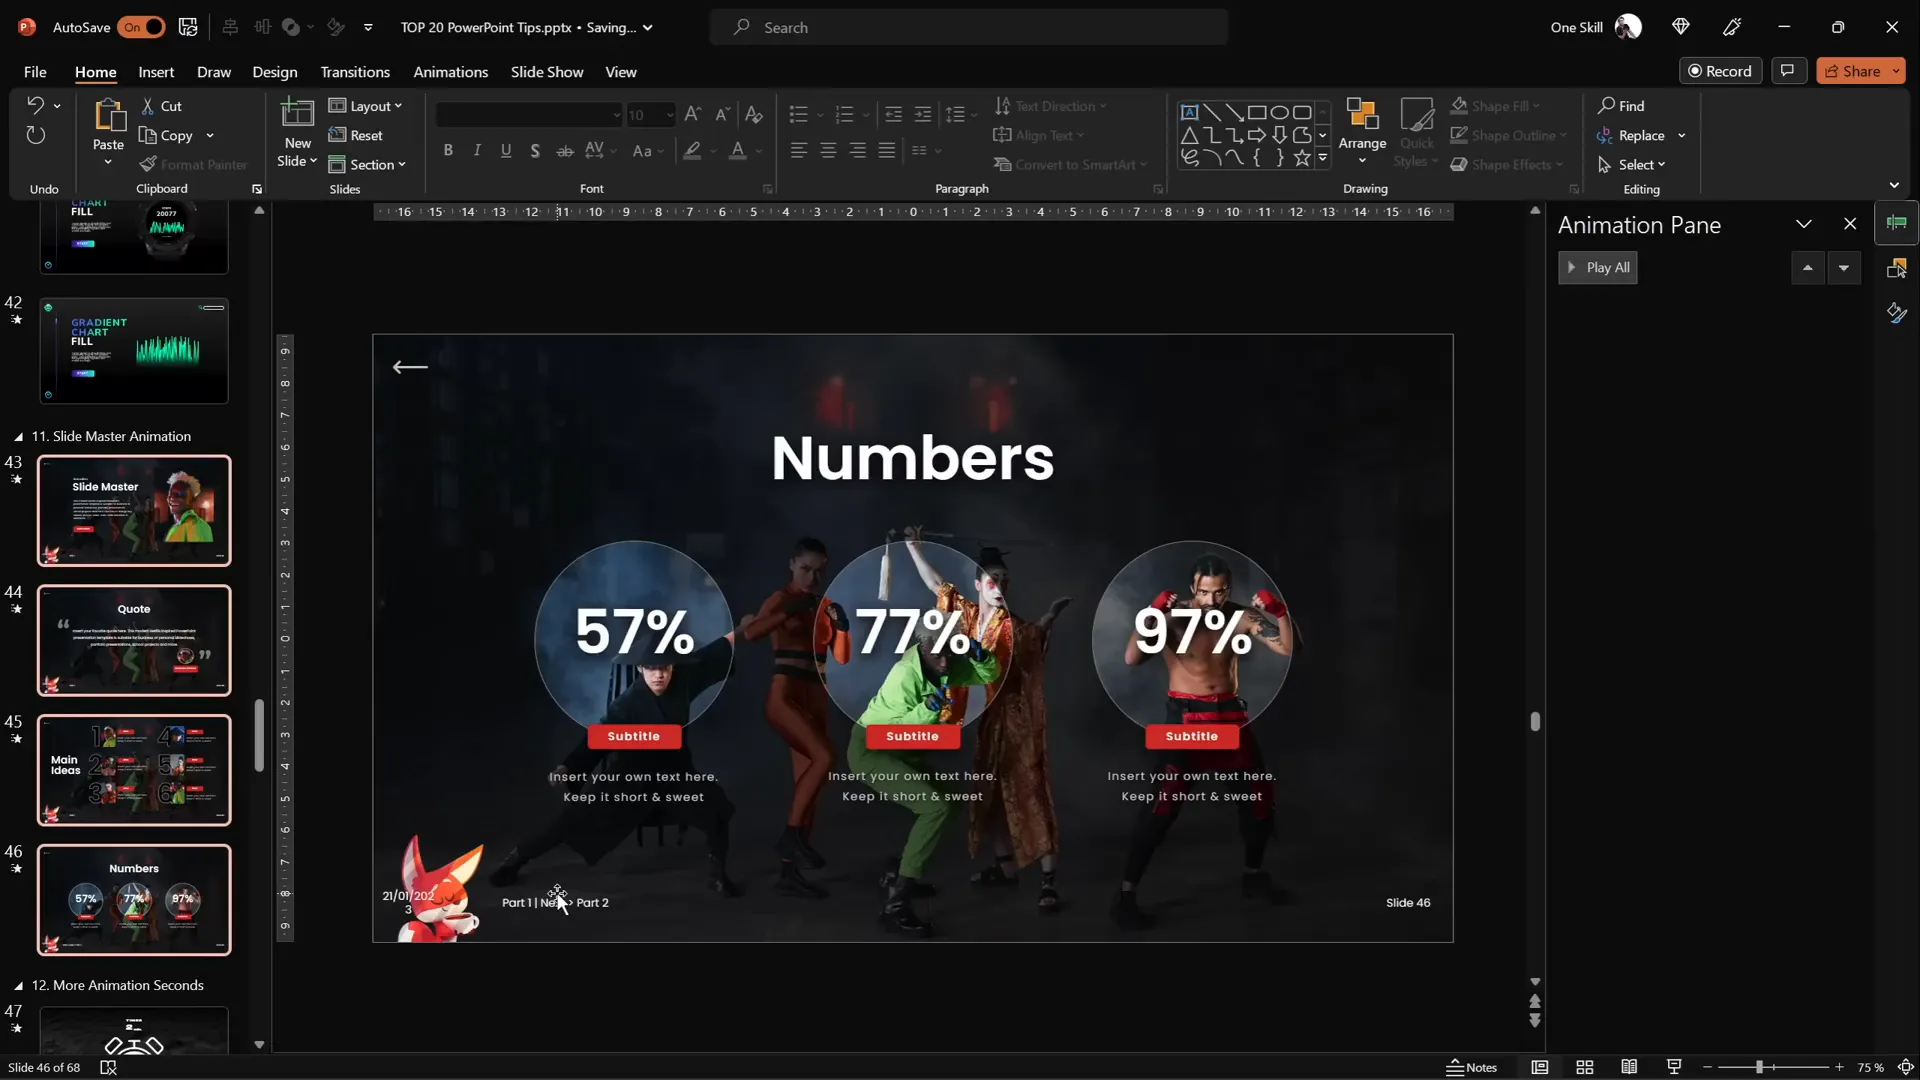
Task: Toggle Align Left paragraph
Action: pos(798,151)
